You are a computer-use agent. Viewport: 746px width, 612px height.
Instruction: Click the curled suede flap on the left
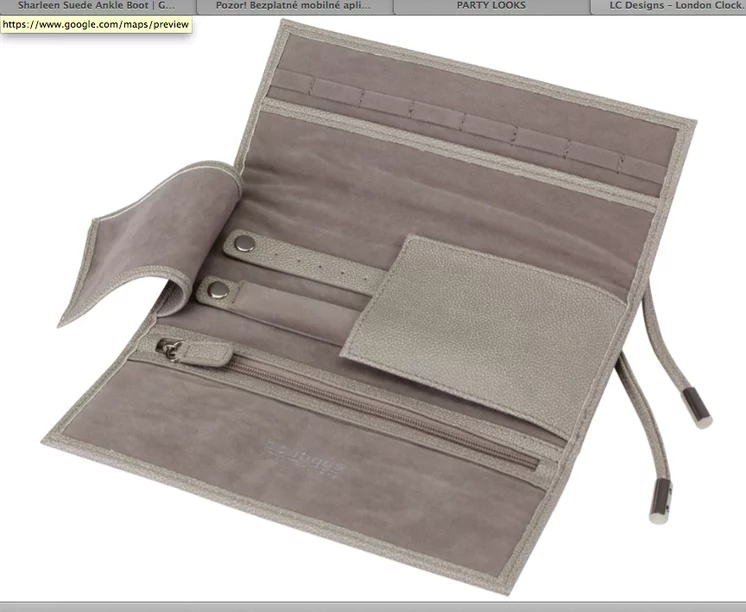click(x=152, y=243)
